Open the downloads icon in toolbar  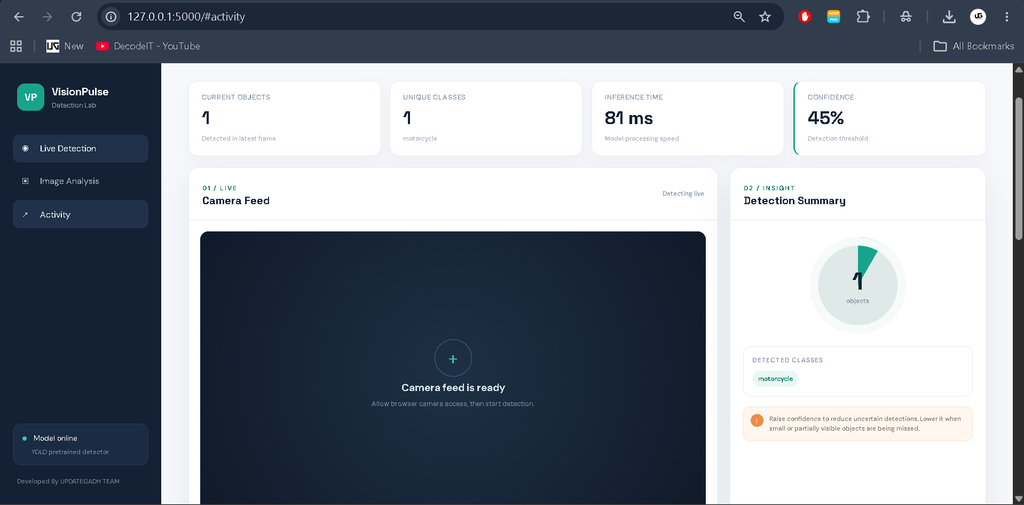pyautogui.click(x=949, y=17)
